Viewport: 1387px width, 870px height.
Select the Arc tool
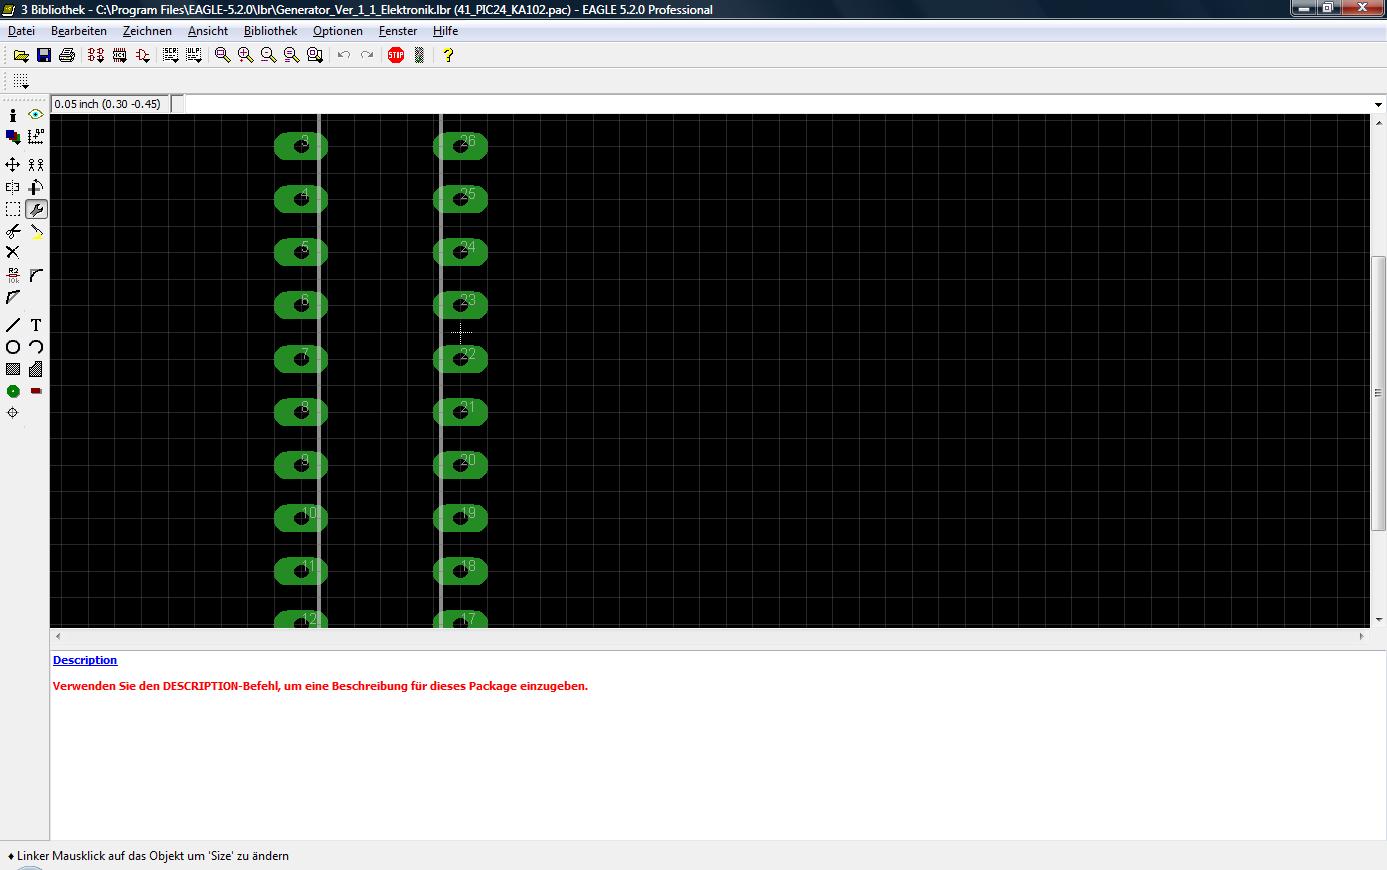[36, 347]
